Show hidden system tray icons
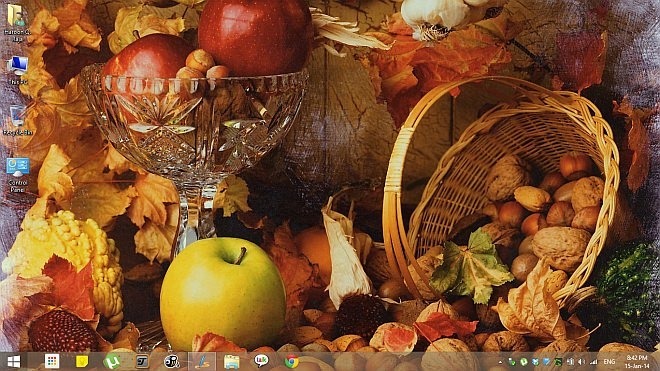The image size is (660, 371). 500,362
